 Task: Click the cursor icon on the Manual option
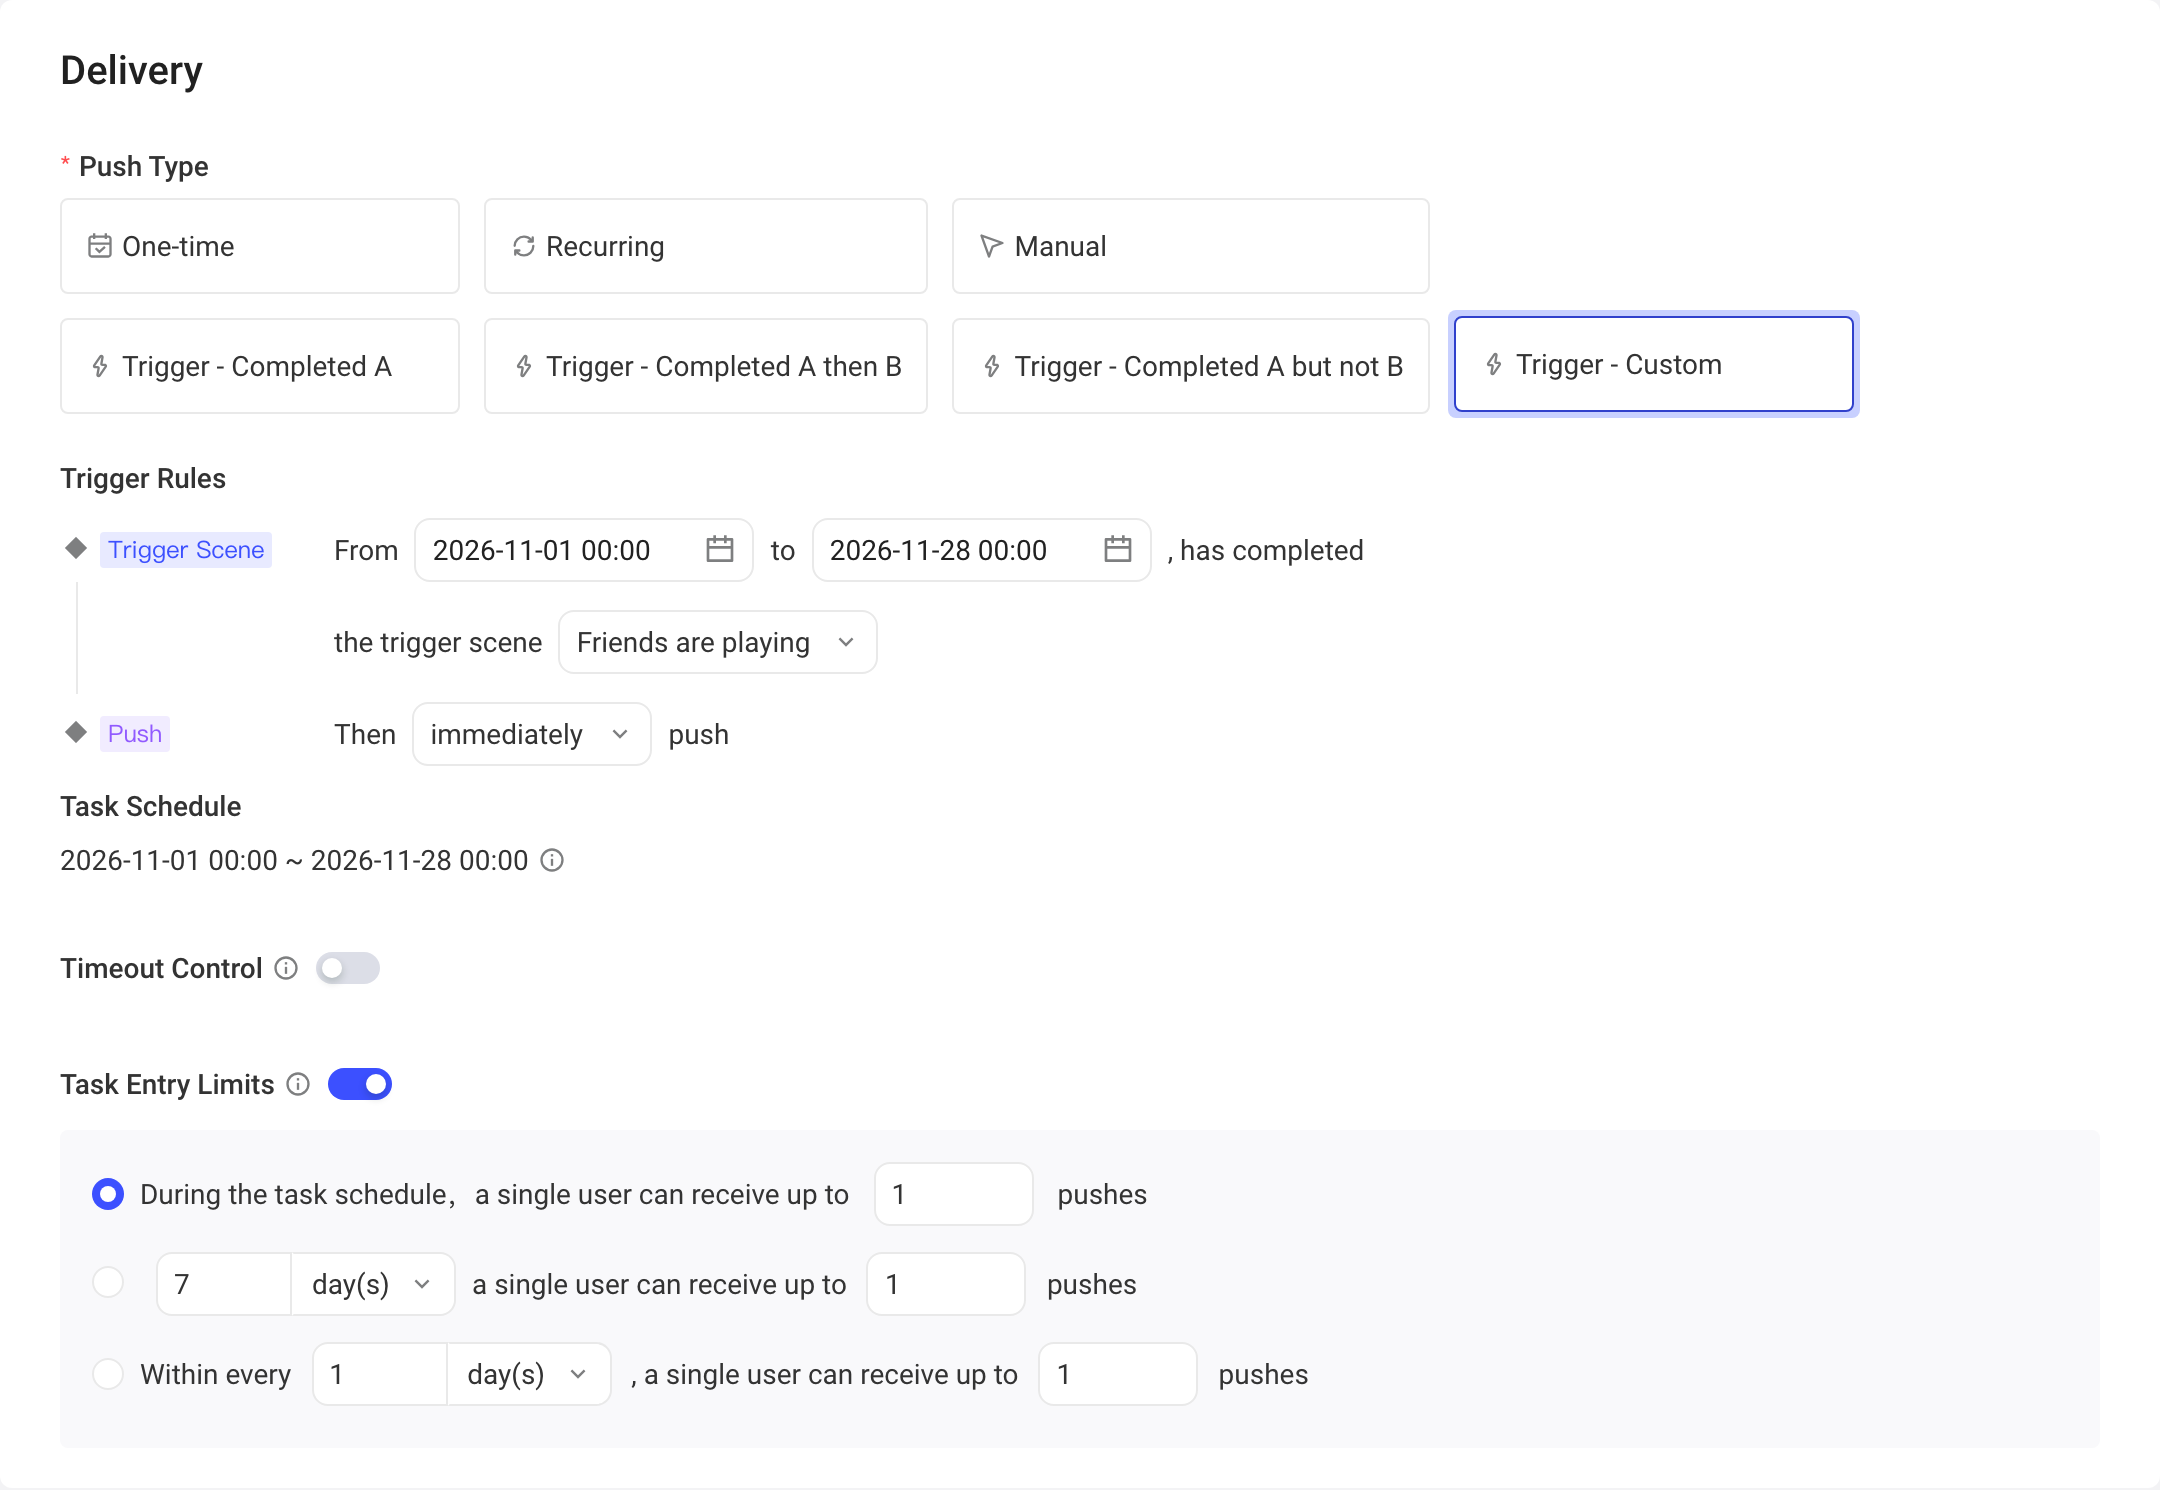[991, 246]
